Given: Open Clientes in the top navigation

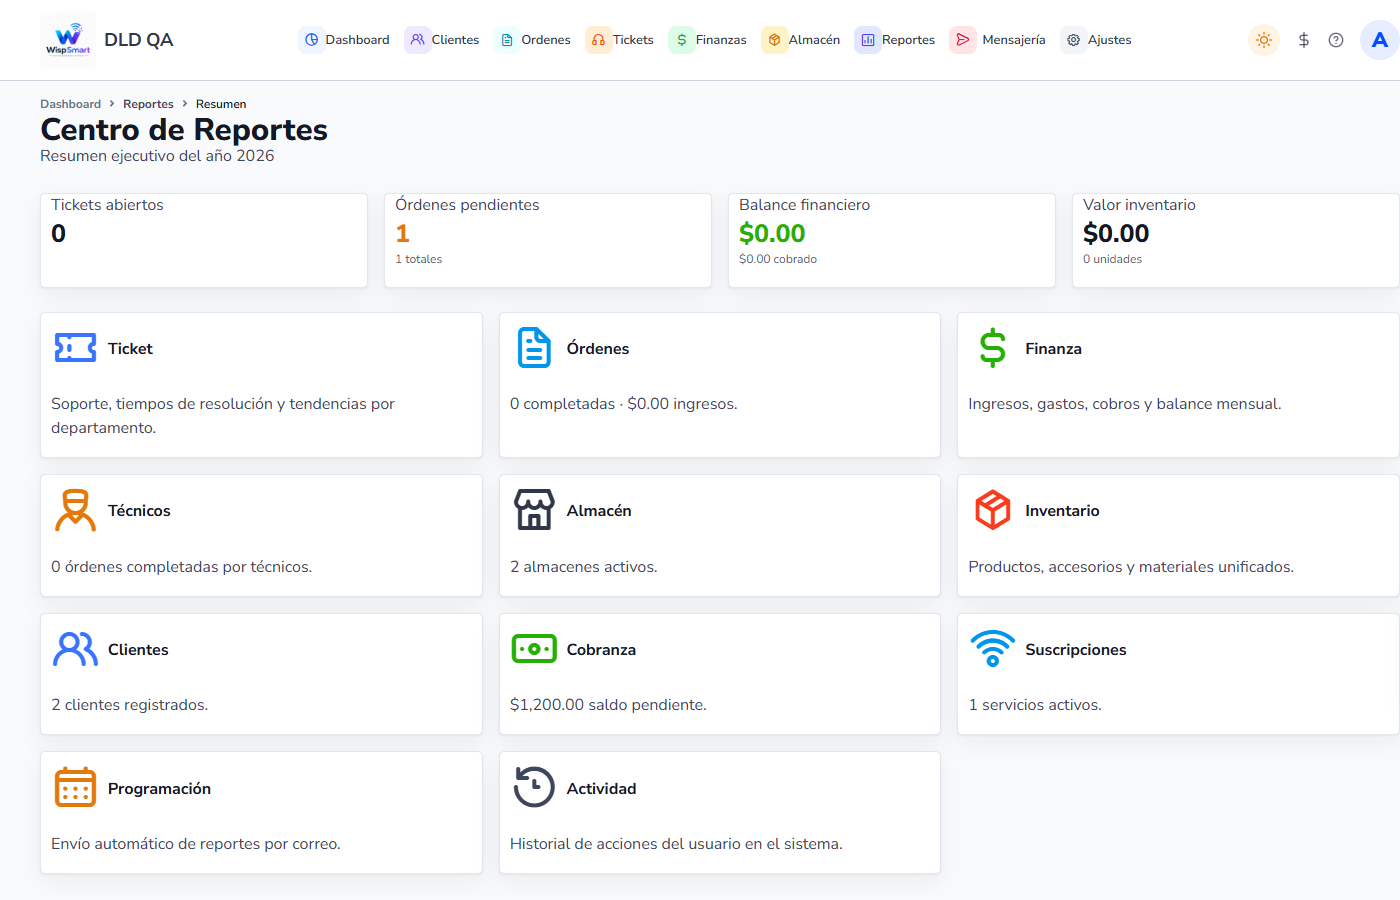Looking at the screenshot, I should (443, 40).
